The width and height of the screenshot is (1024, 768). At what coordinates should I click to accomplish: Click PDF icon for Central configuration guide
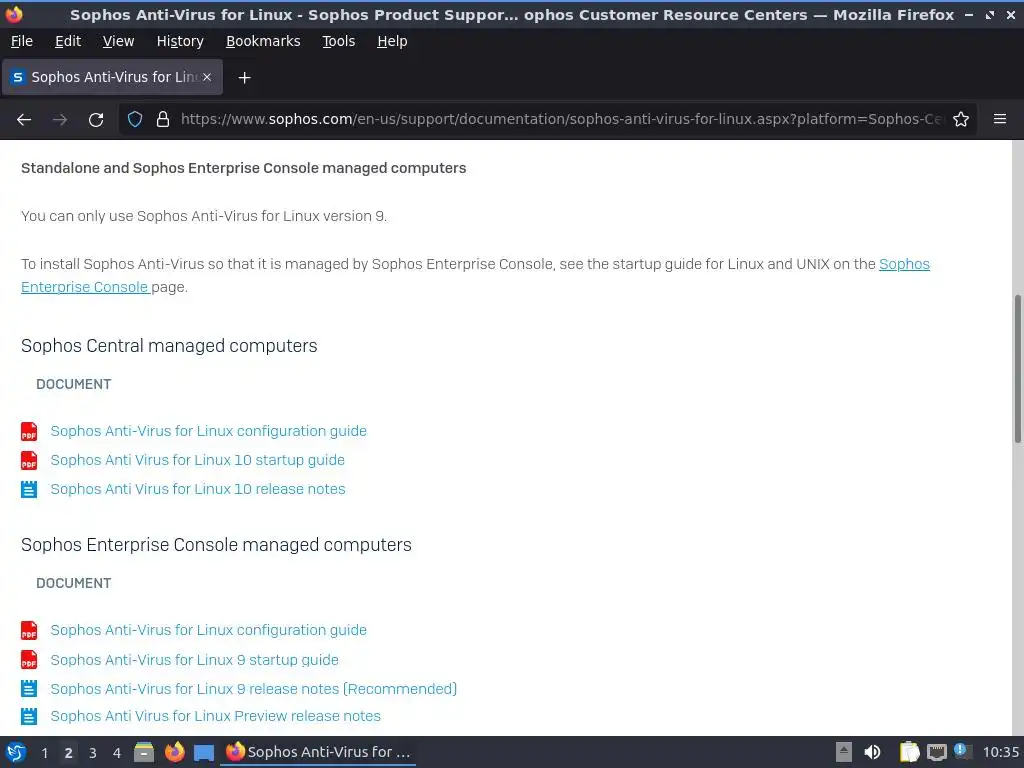pyautogui.click(x=29, y=432)
